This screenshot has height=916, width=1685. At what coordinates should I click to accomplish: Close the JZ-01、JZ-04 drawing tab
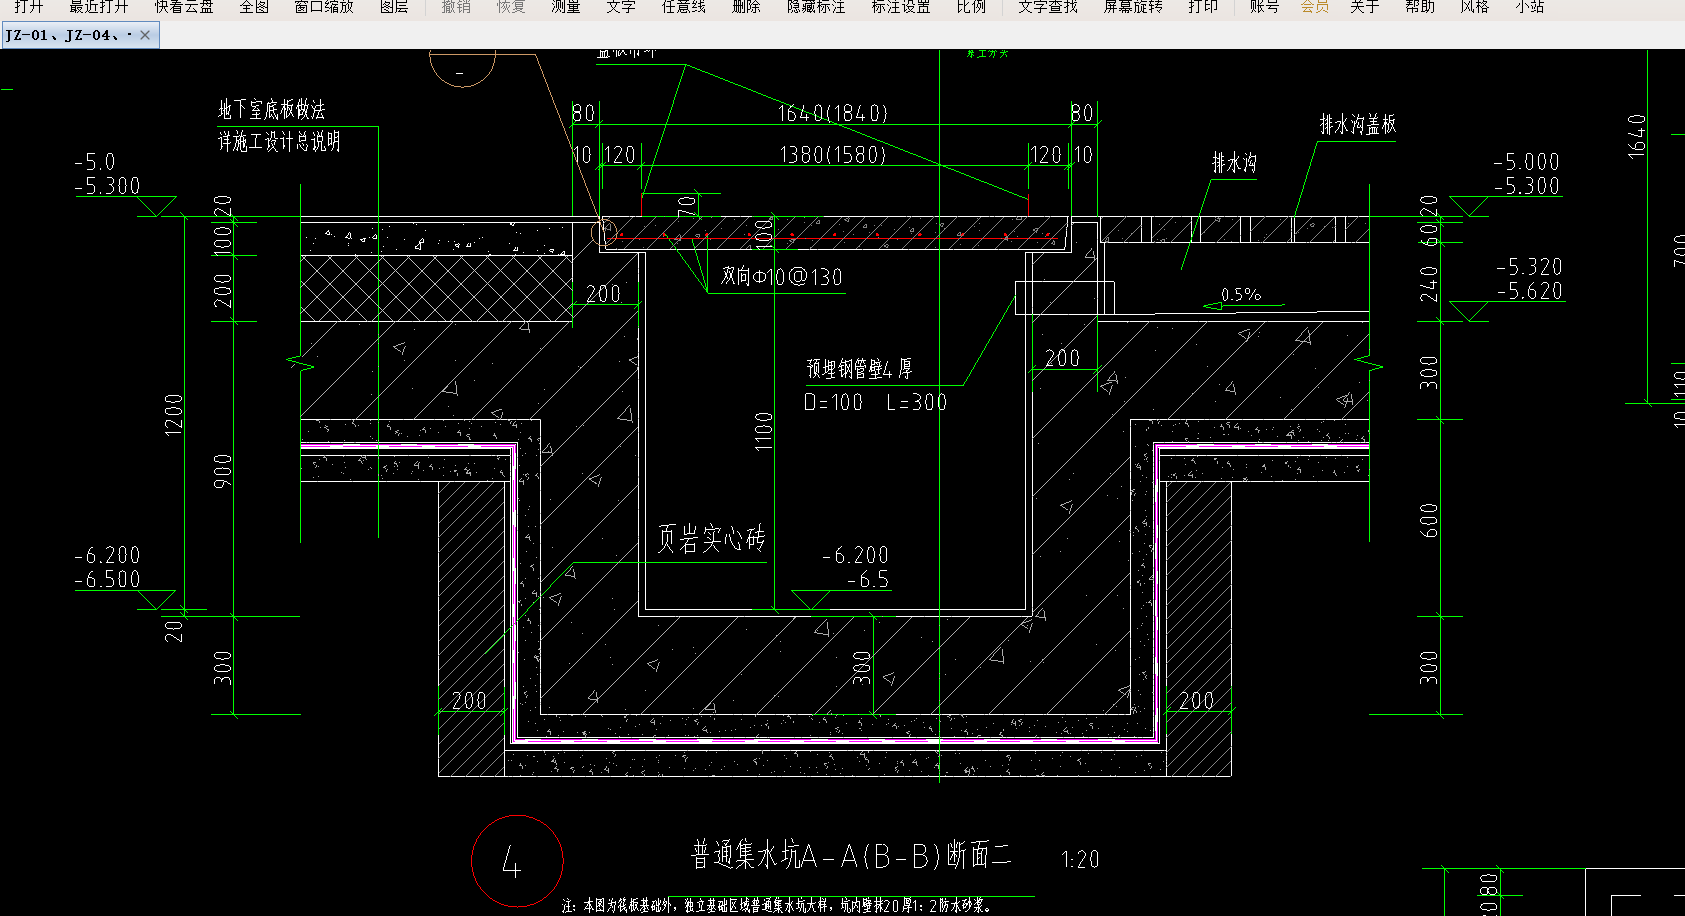(145, 35)
